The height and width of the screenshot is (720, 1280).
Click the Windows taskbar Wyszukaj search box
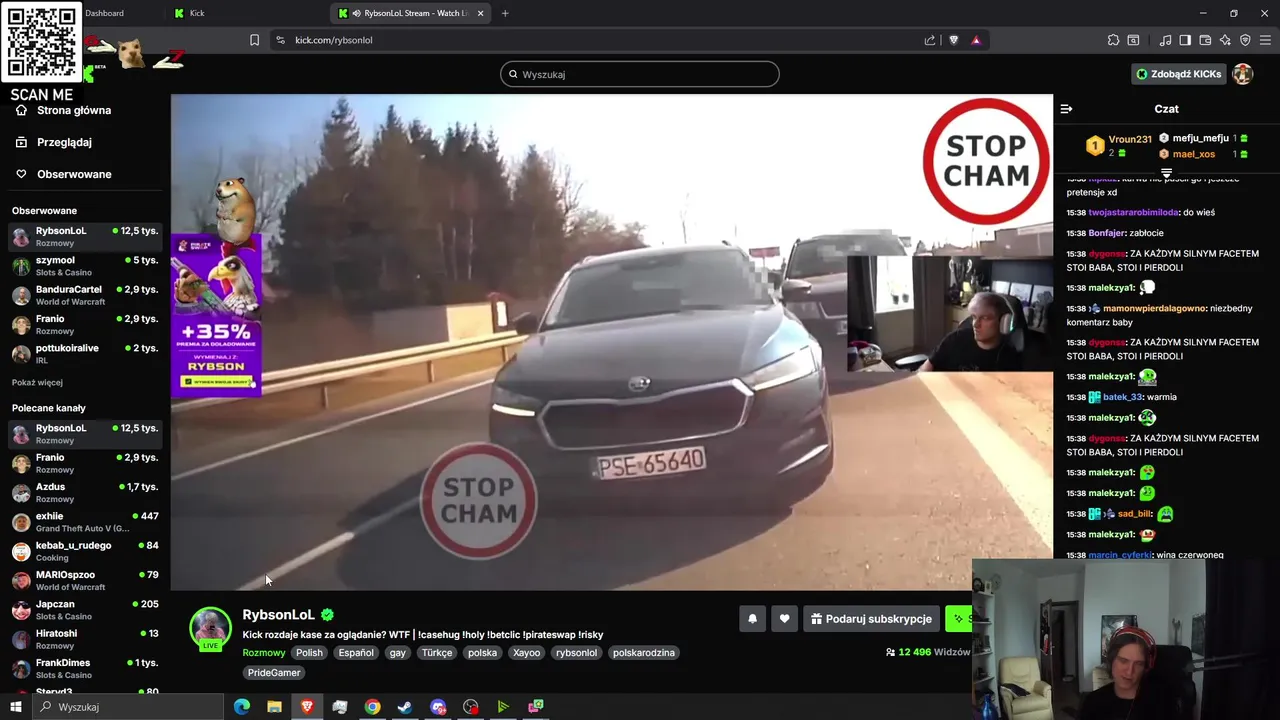pyautogui.click(x=126, y=707)
